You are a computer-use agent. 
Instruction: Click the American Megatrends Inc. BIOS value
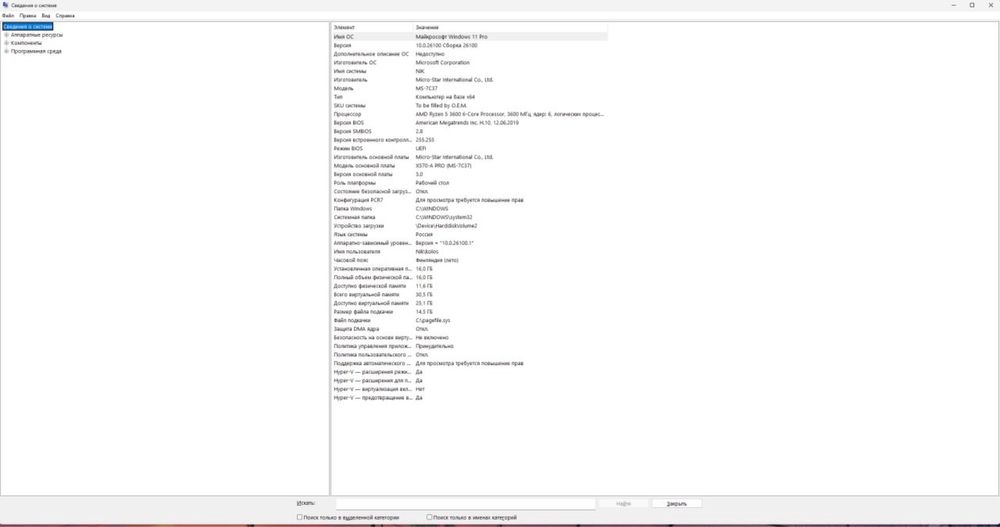click(x=467, y=123)
